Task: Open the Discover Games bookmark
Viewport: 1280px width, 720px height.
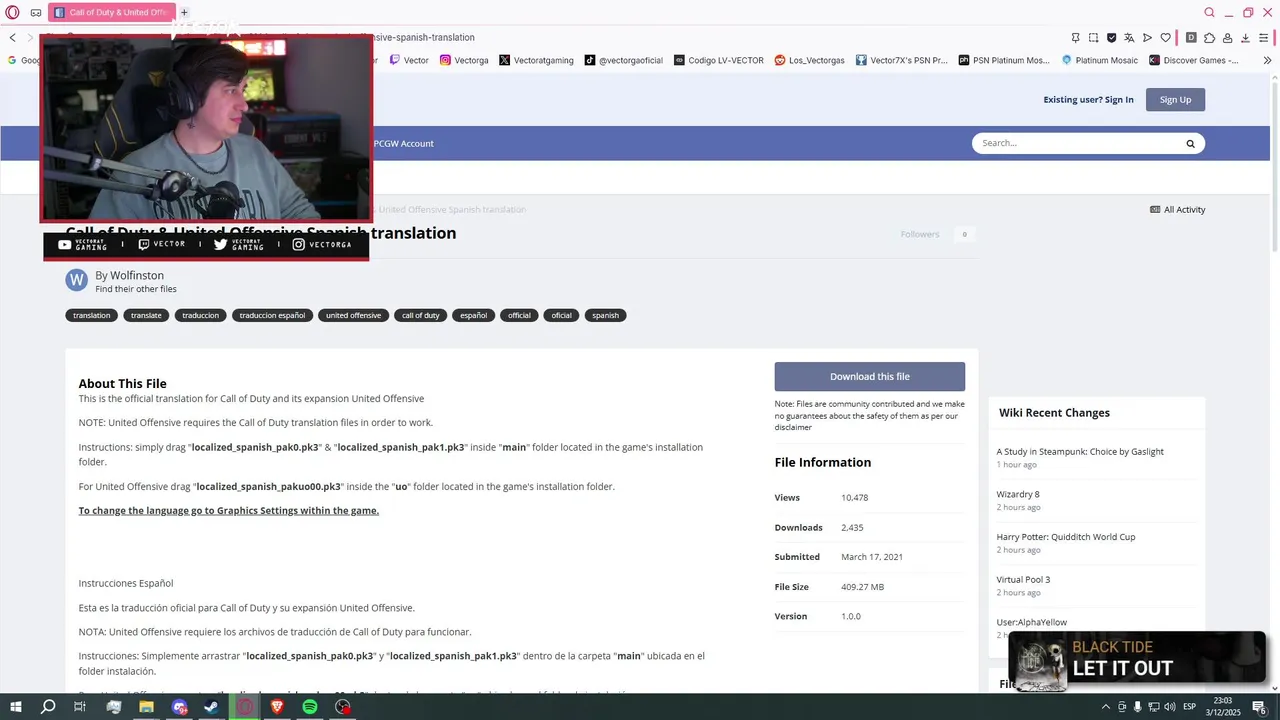Action: click(1193, 60)
